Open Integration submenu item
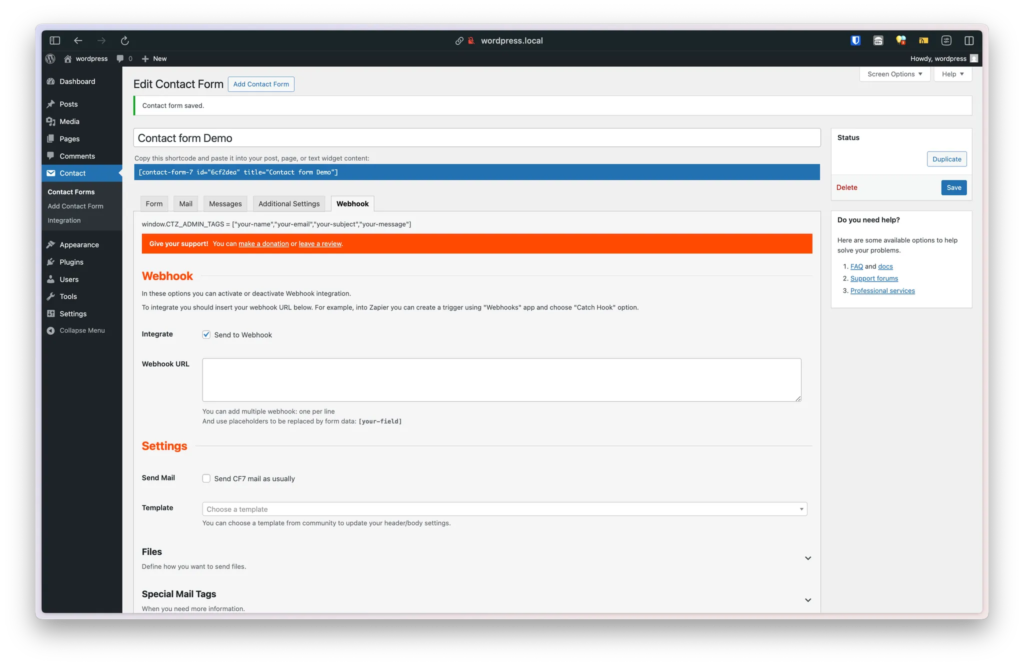This screenshot has width=1024, height=666. (x=64, y=221)
